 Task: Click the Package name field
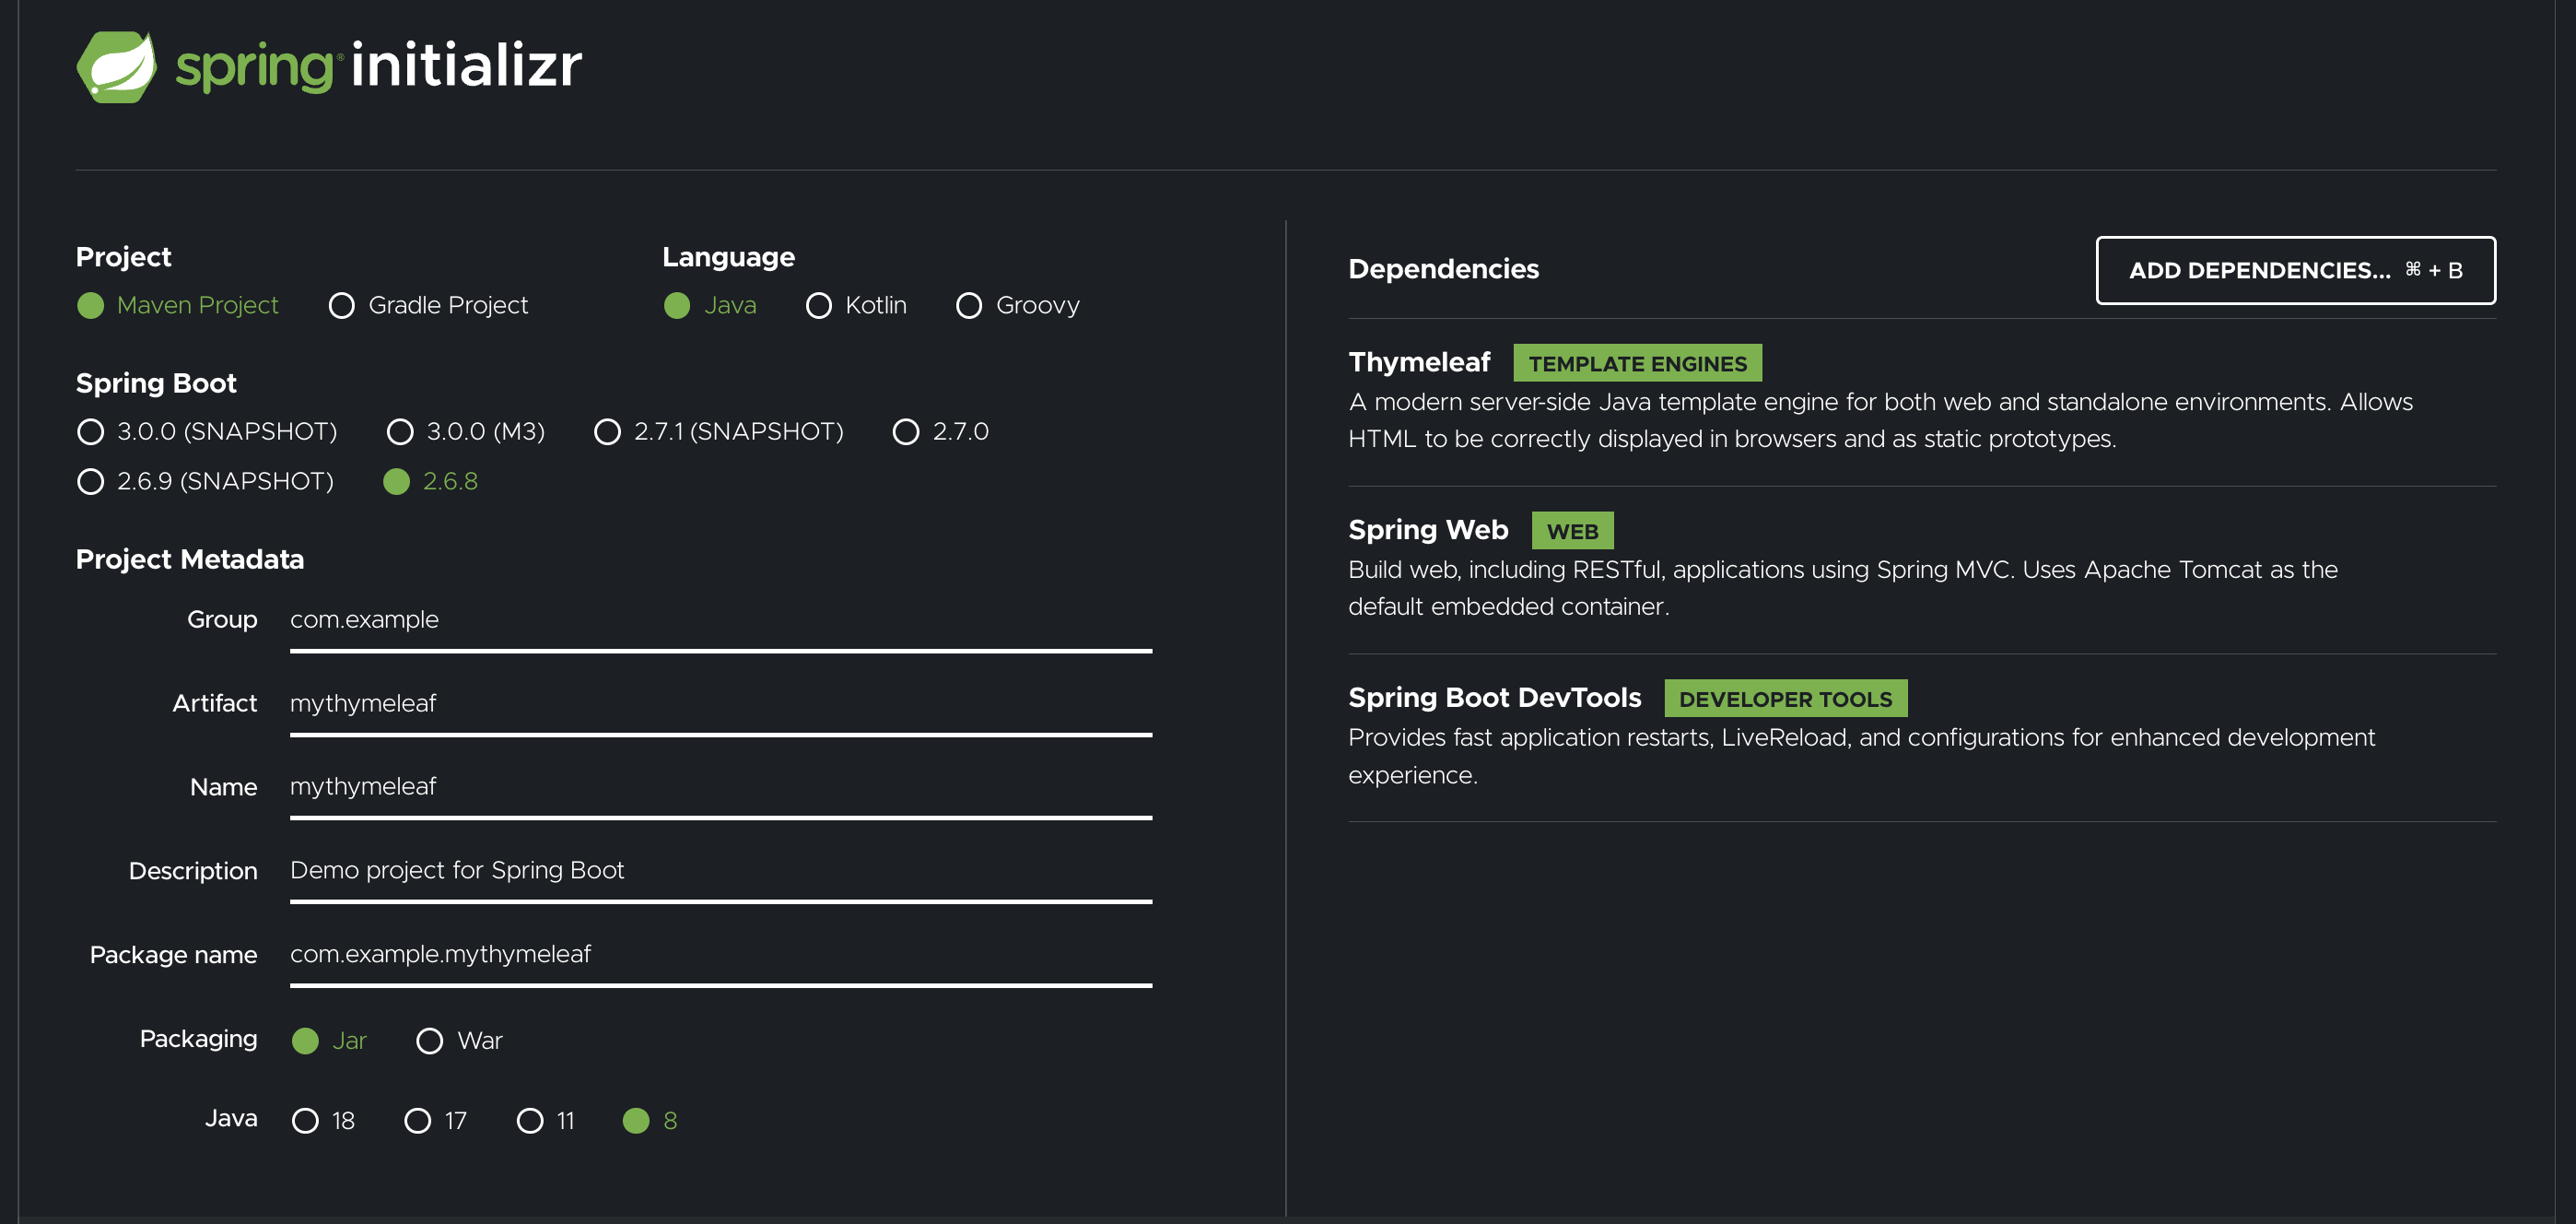[x=720, y=955]
